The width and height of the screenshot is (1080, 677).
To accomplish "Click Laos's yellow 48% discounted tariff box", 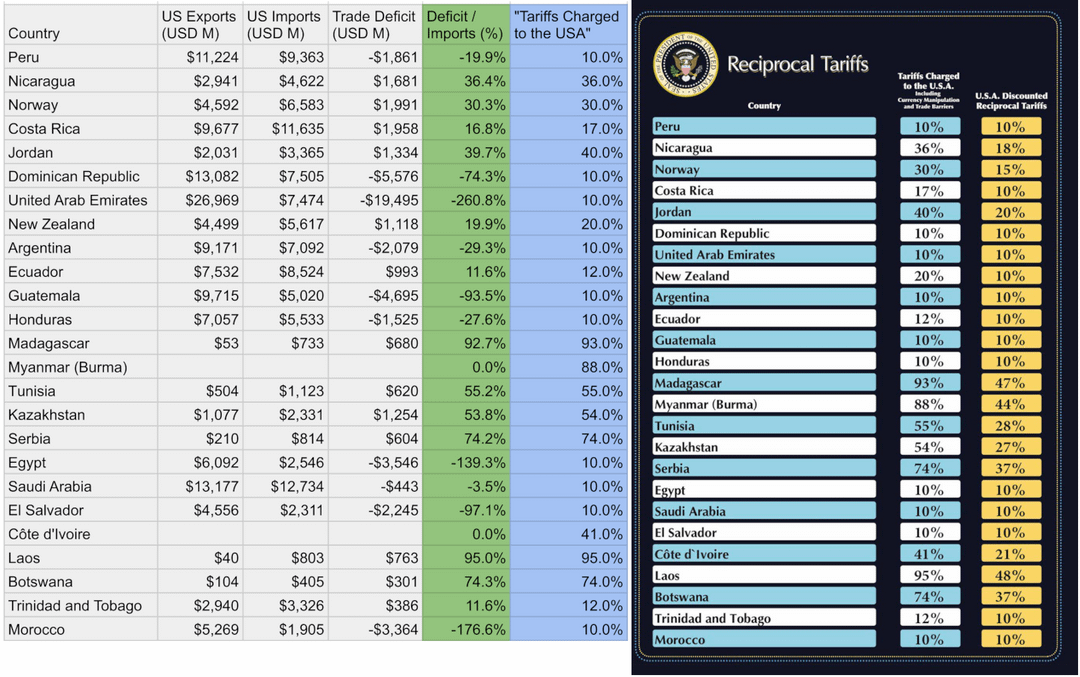I will coord(1010,575).
